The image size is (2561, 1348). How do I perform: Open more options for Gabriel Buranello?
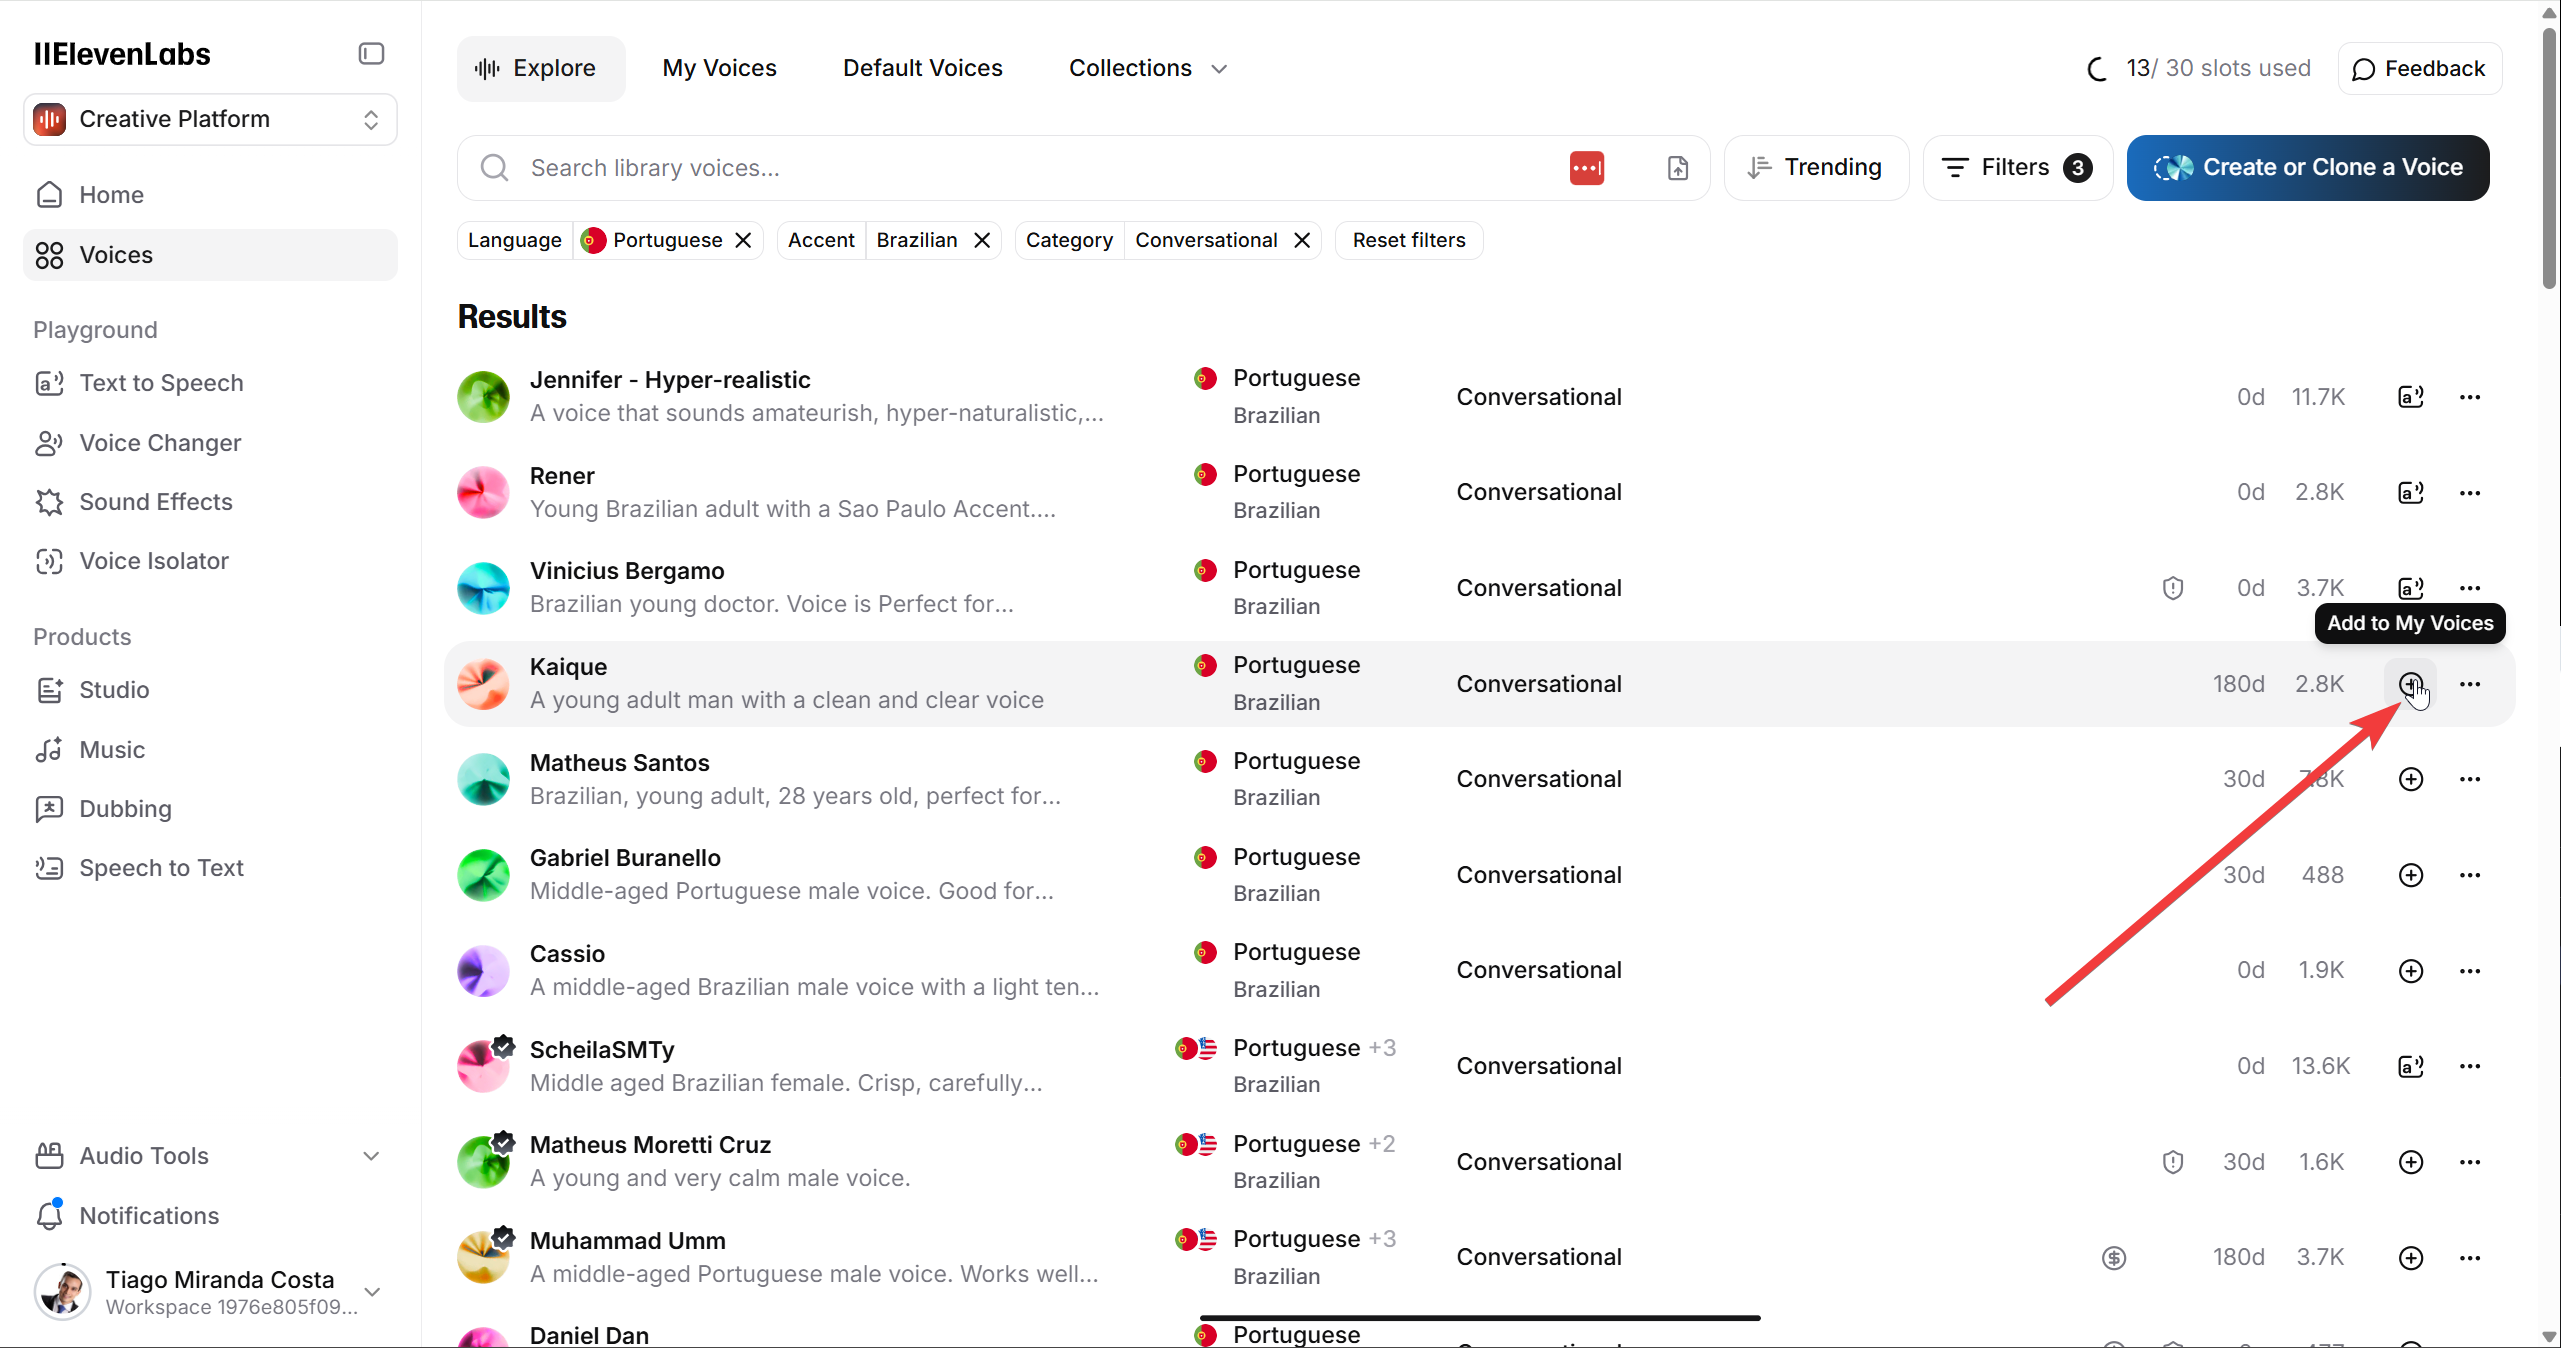(x=2469, y=875)
